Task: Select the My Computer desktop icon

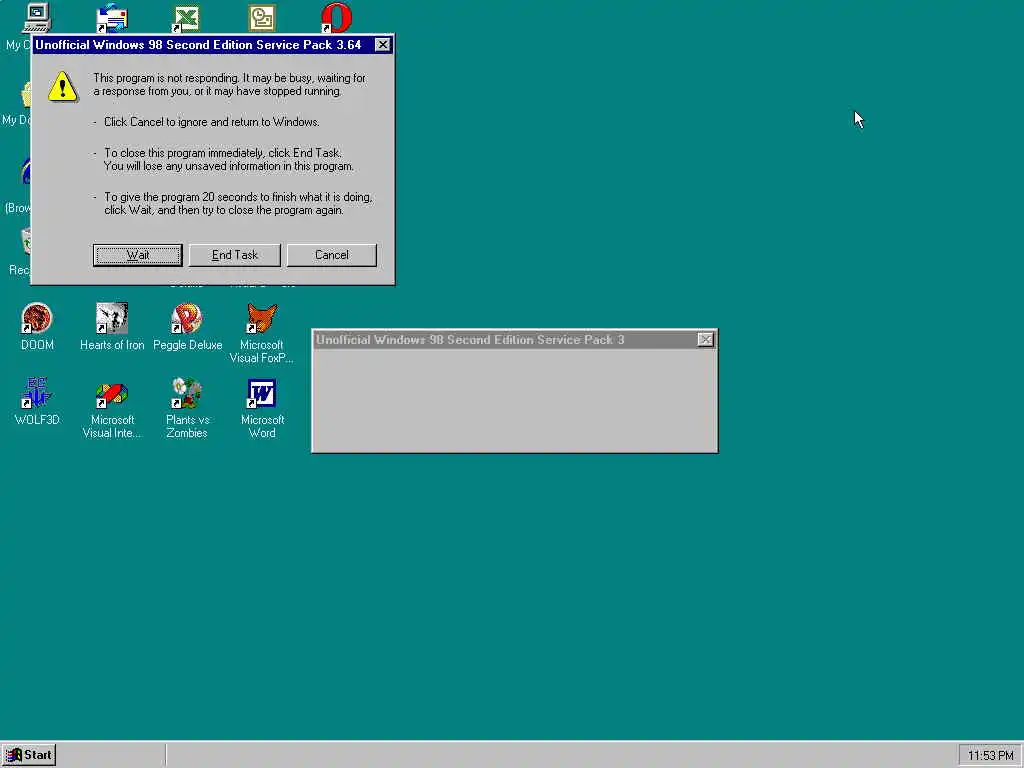Action: click(36, 17)
